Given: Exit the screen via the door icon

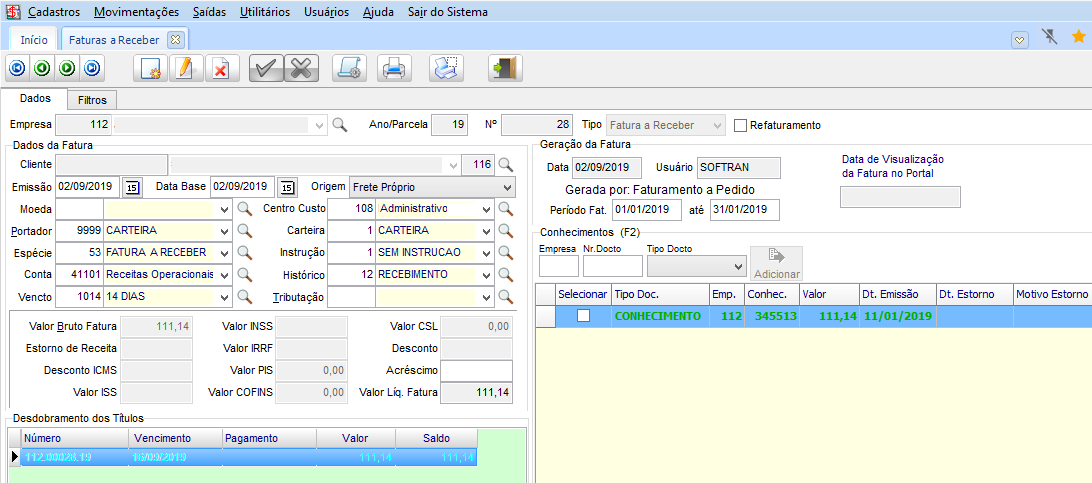Looking at the screenshot, I should 505,68.
